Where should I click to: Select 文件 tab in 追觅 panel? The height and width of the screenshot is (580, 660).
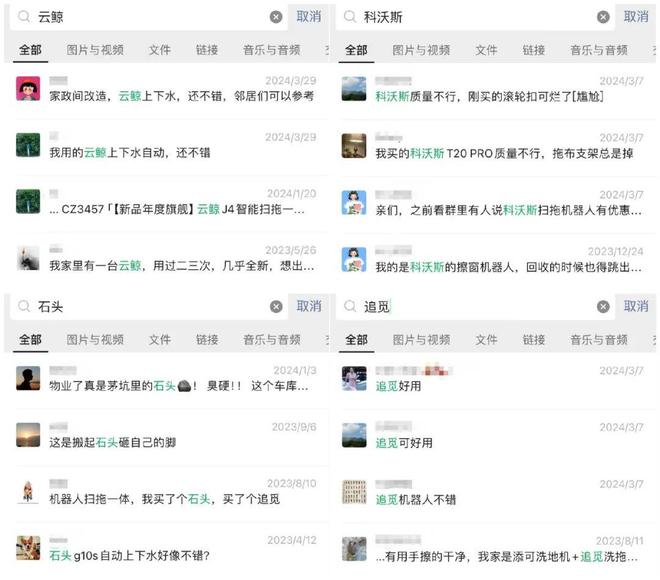point(486,340)
